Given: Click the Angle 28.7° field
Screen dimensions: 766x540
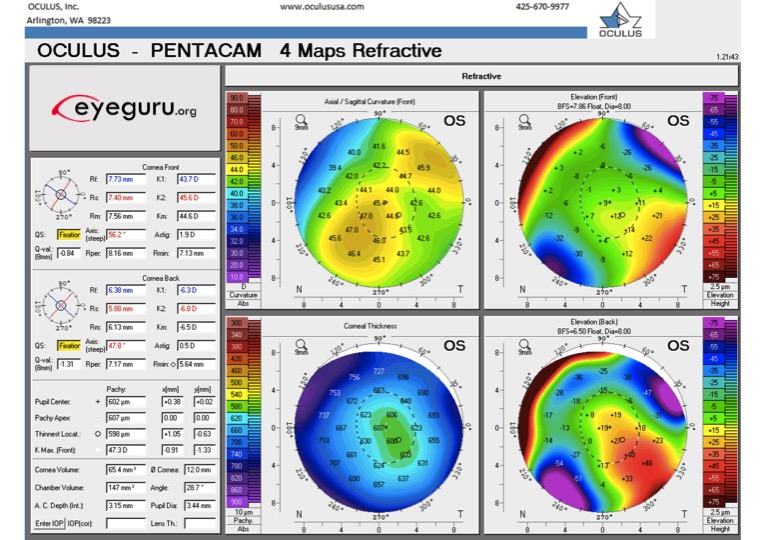Looking at the screenshot, I should pos(200,488).
